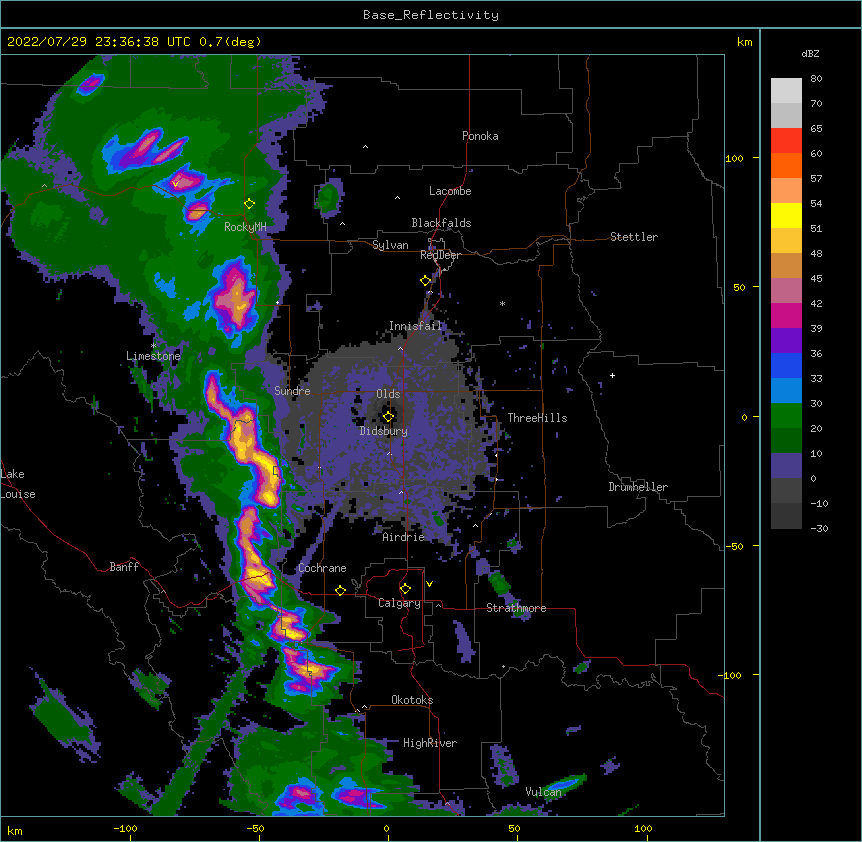
Task: Click the Lake Louise label
Action: click(18, 484)
